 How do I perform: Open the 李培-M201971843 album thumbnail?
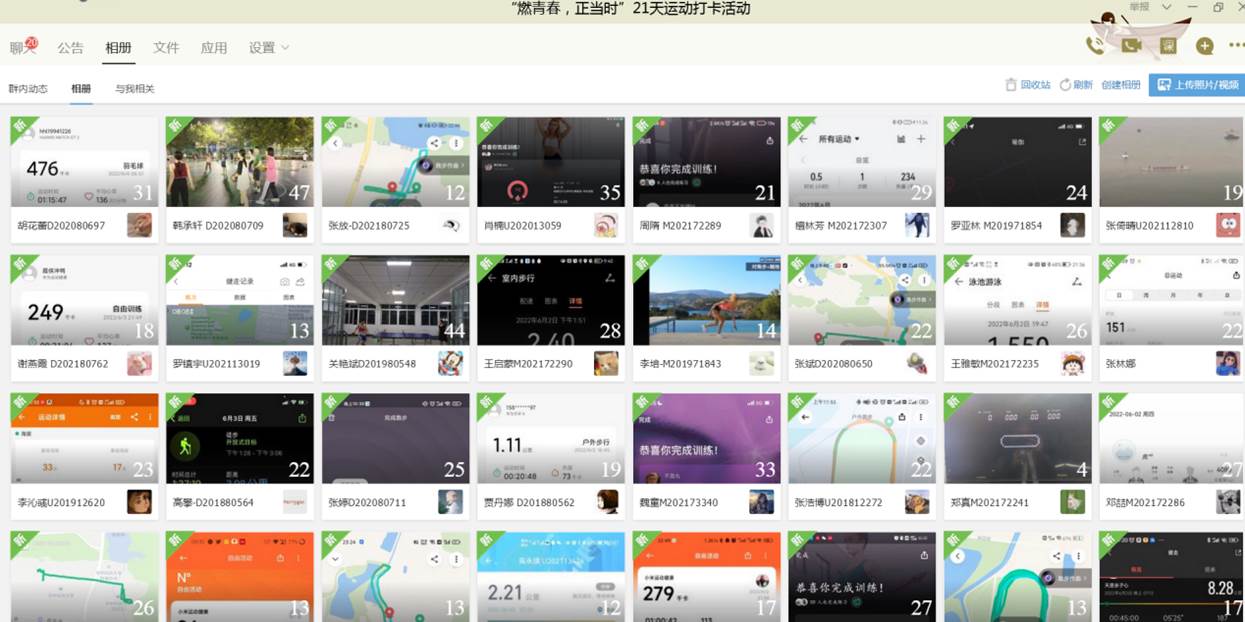[706, 300]
